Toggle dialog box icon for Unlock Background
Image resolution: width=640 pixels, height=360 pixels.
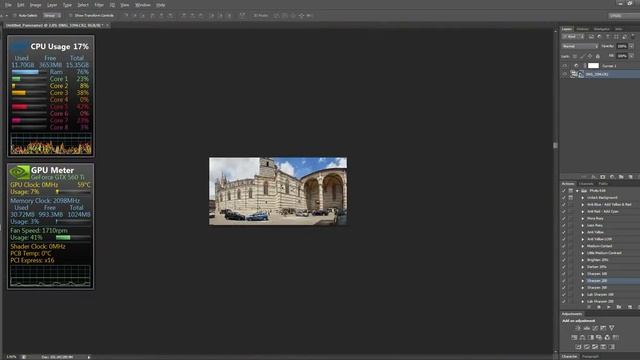571,198
